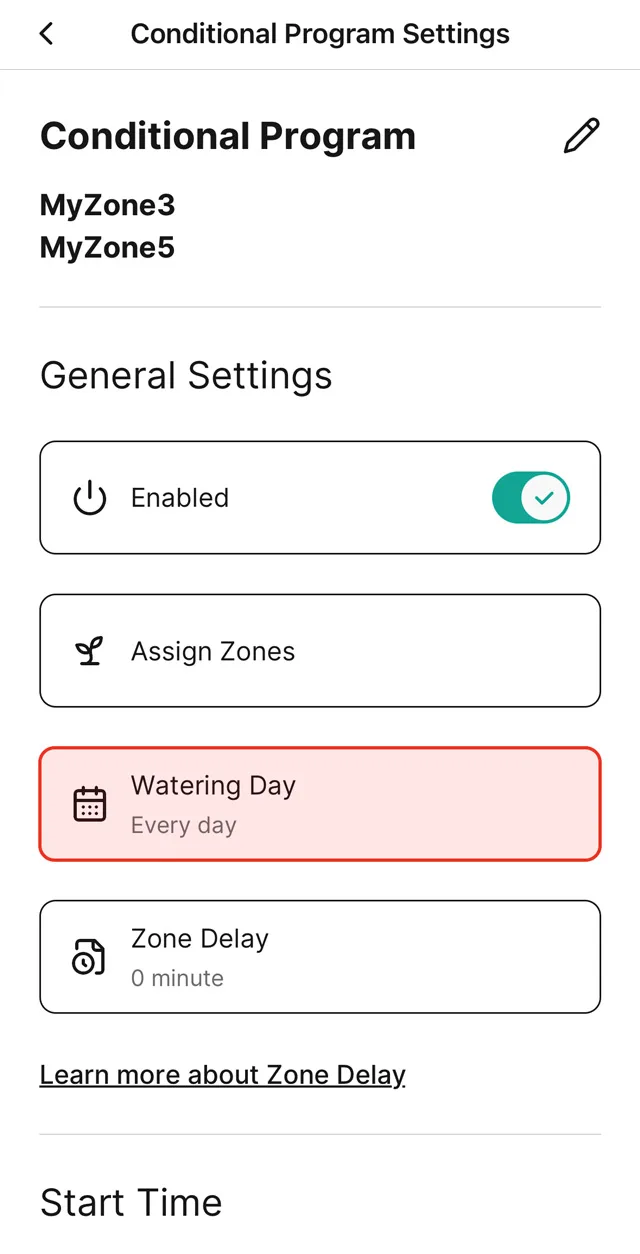Click the Start Time section heading
640x1254 pixels.
pyautogui.click(x=131, y=1202)
